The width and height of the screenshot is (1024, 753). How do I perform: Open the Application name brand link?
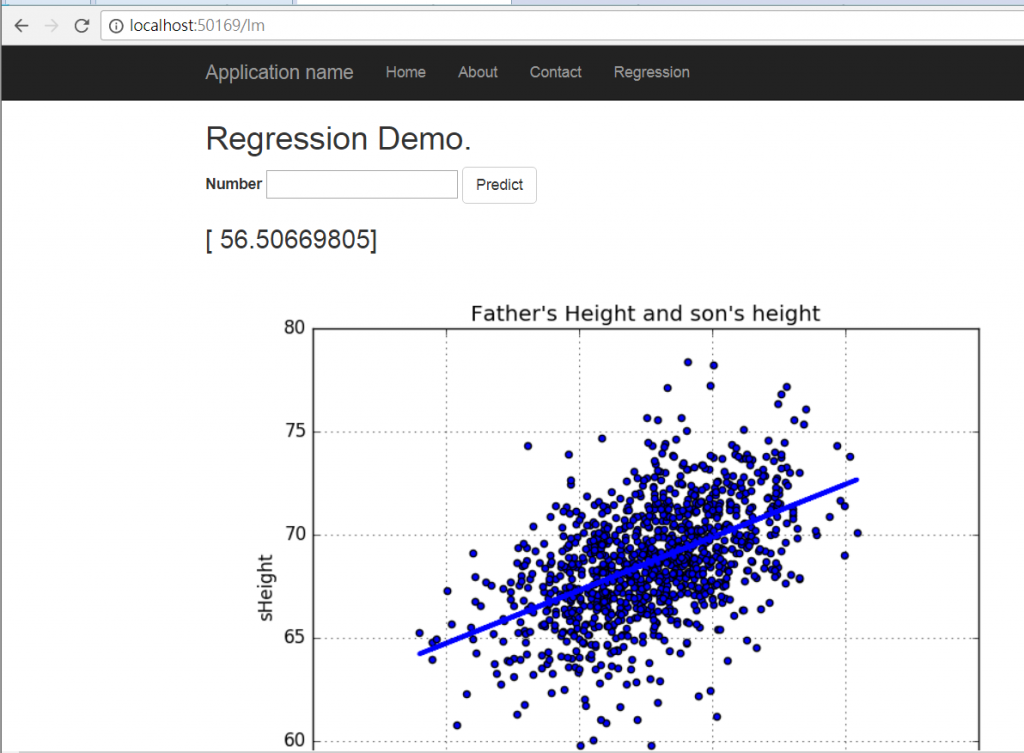pos(280,72)
